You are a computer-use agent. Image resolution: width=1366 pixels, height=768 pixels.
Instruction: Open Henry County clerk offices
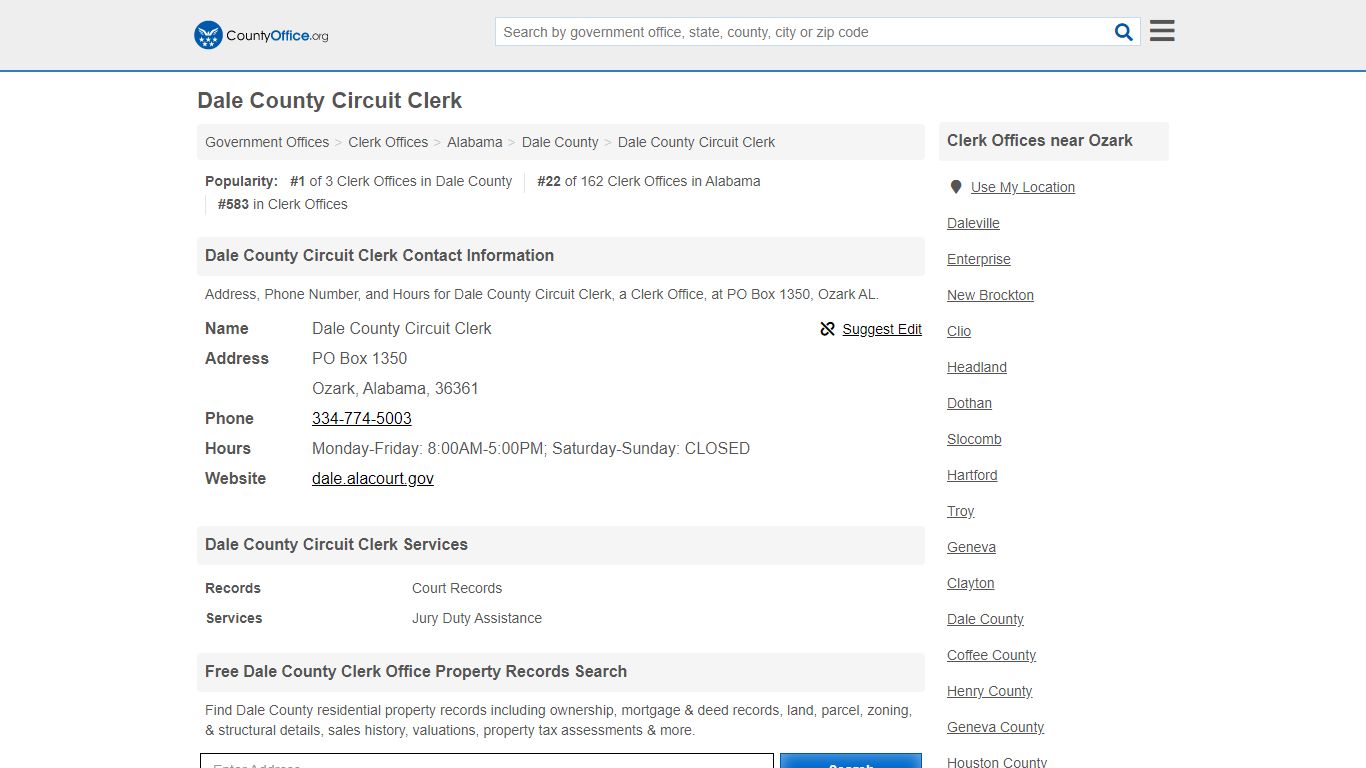click(989, 691)
